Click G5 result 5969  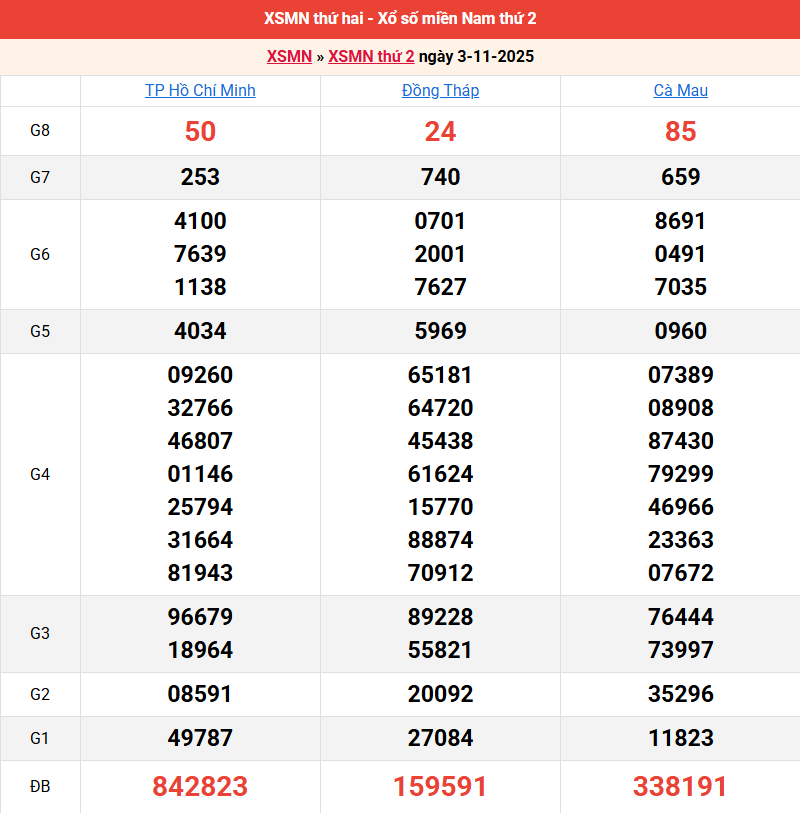pyautogui.click(x=440, y=331)
